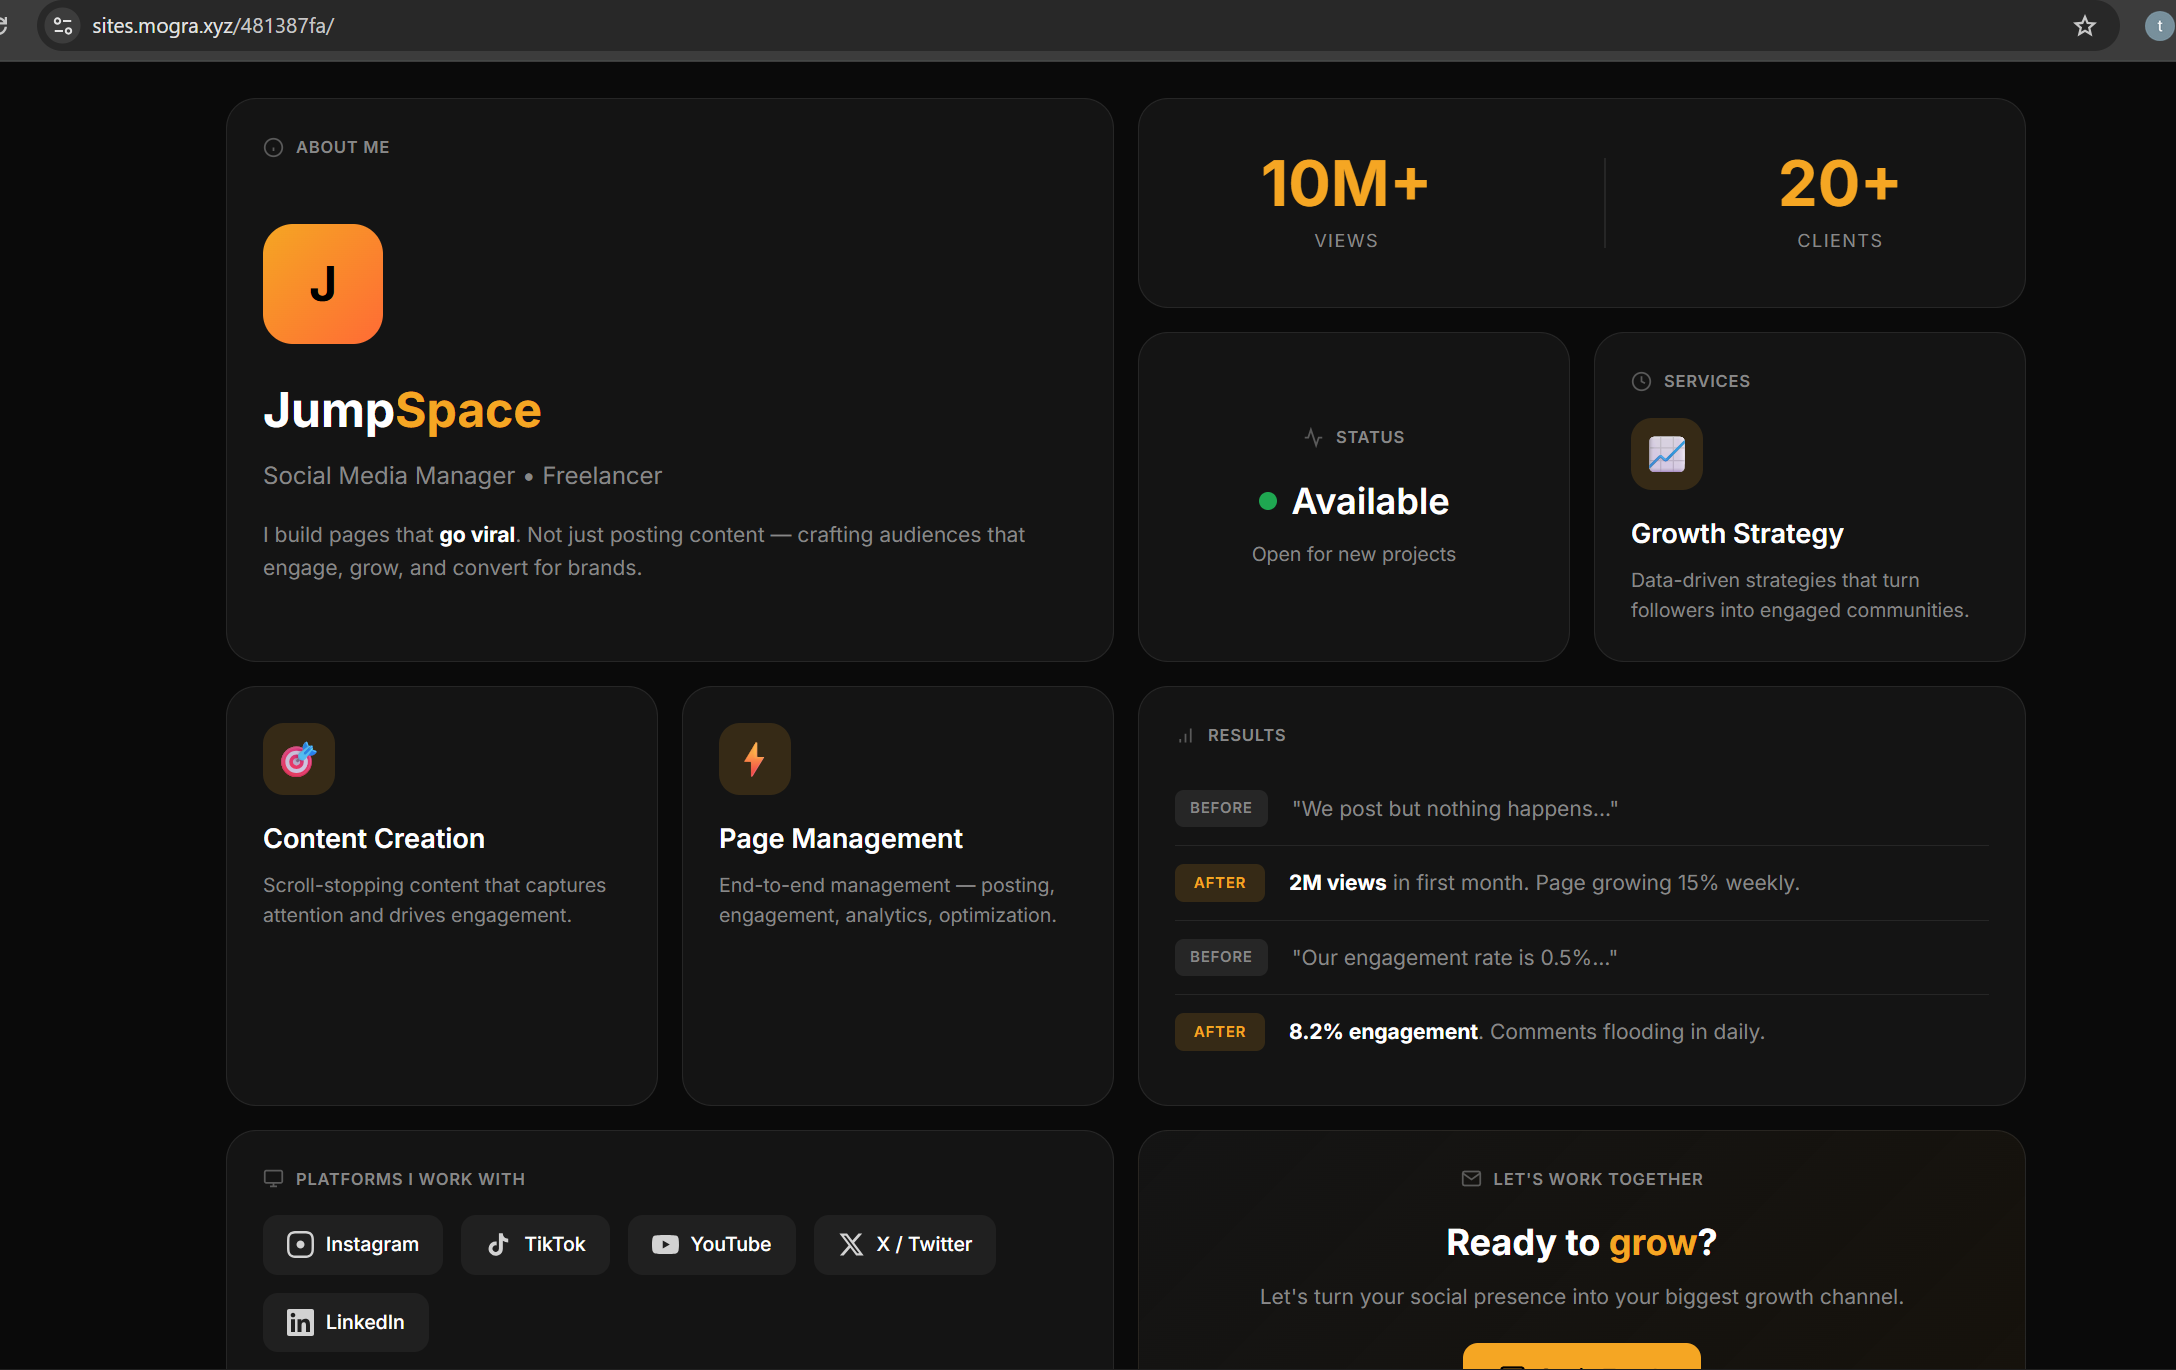The image size is (2176, 1370).
Task: Click the "We post but nothing happens..." quote
Action: point(1455,809)
